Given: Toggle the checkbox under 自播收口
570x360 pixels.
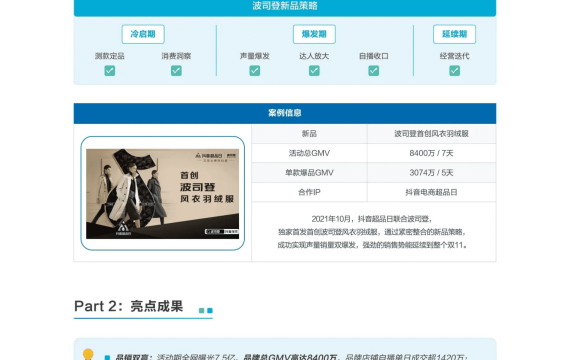Looking at the screenshot, I should coord(374,71).
